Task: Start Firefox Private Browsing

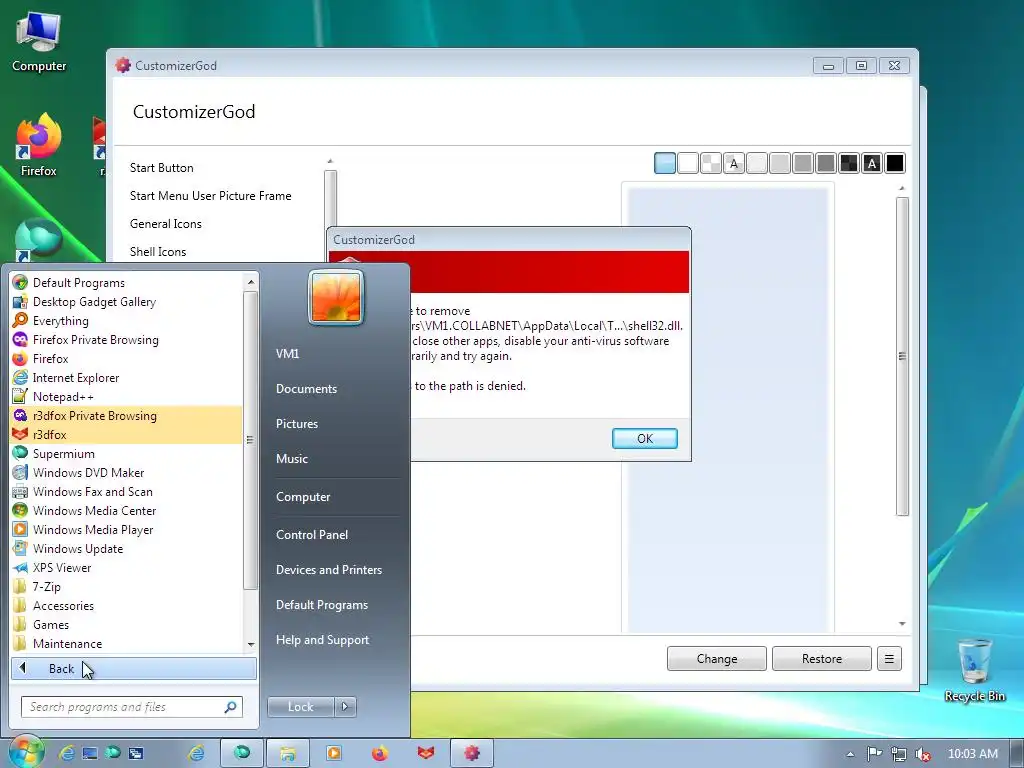Action: pyautogui.click(x=126, y=340)
